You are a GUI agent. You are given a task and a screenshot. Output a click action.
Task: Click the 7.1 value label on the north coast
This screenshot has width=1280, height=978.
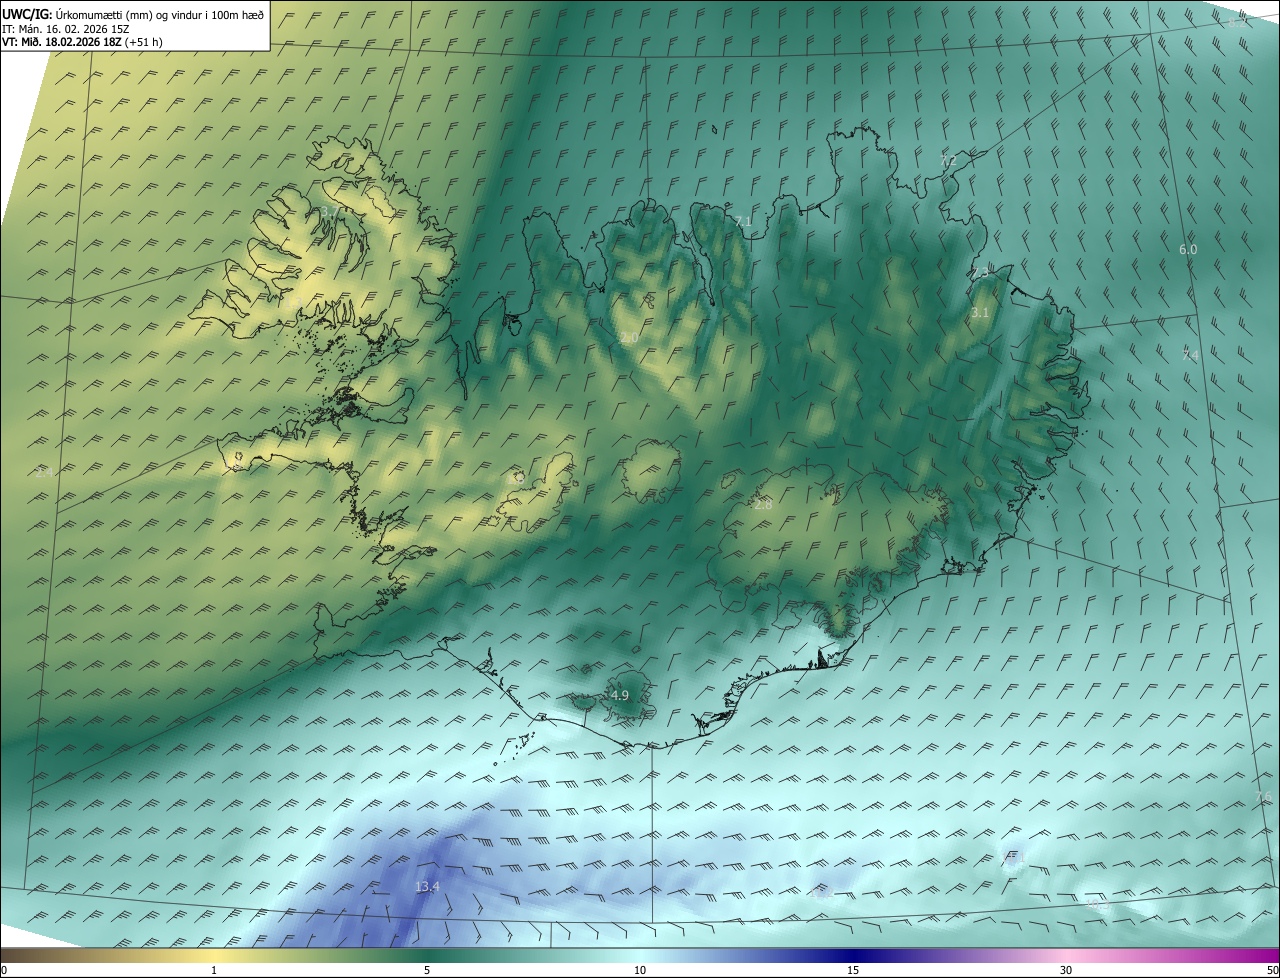coord(742,221)
